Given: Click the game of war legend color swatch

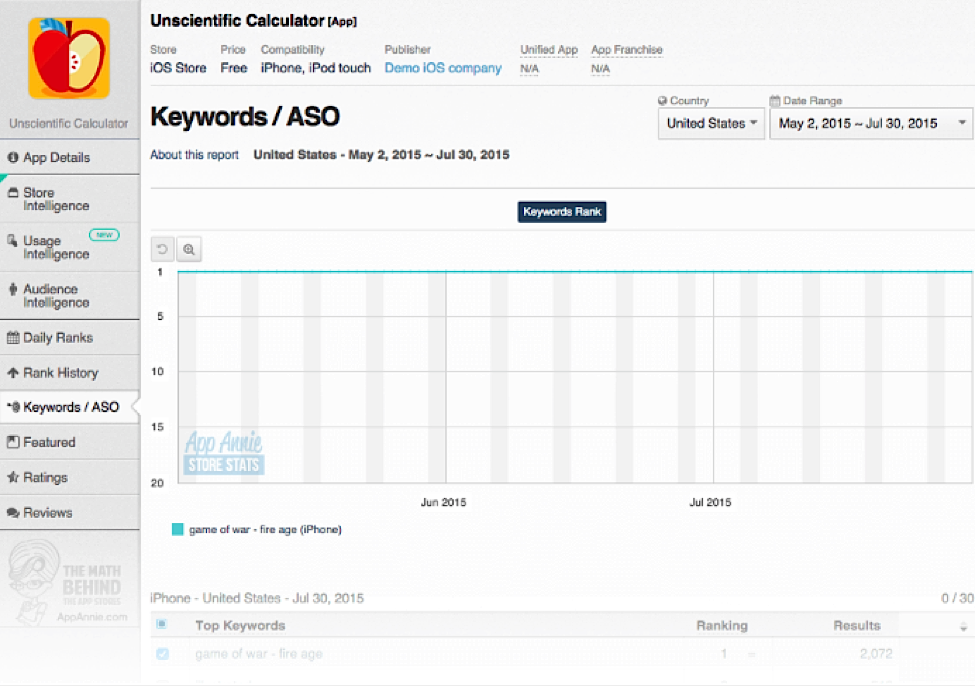Looking at the screenshot, I should click(177, 529).
